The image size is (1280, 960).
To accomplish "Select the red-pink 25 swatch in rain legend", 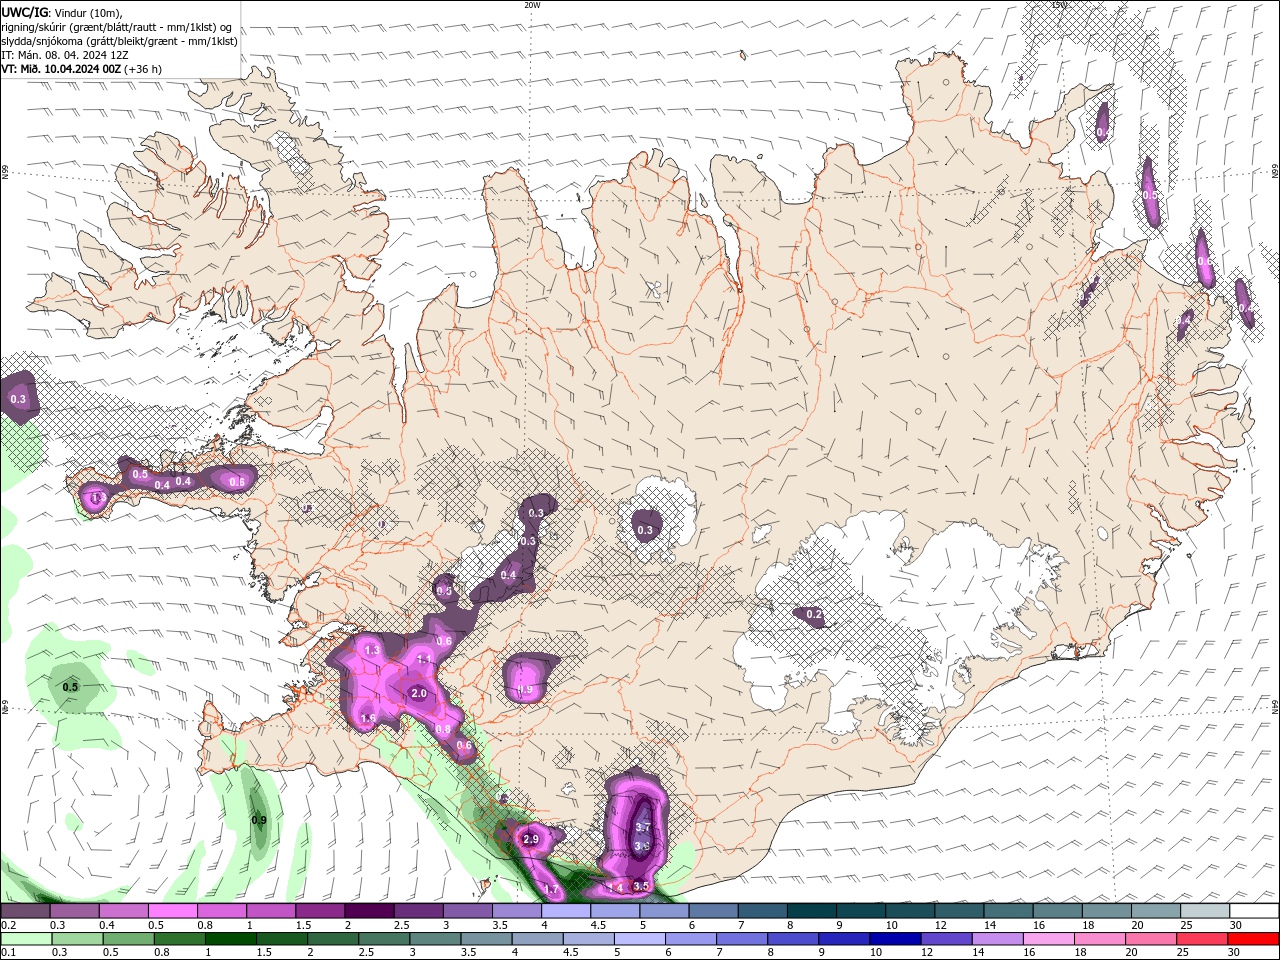I will tap(1202, 939).
